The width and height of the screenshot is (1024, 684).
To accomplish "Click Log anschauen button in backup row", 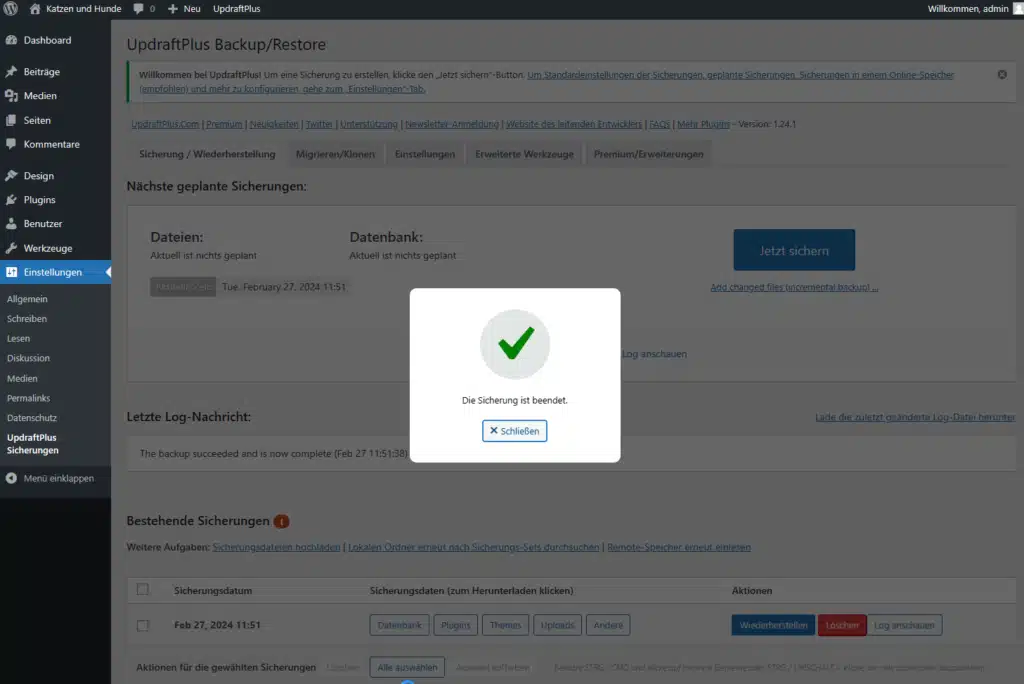I will point(904,625).
